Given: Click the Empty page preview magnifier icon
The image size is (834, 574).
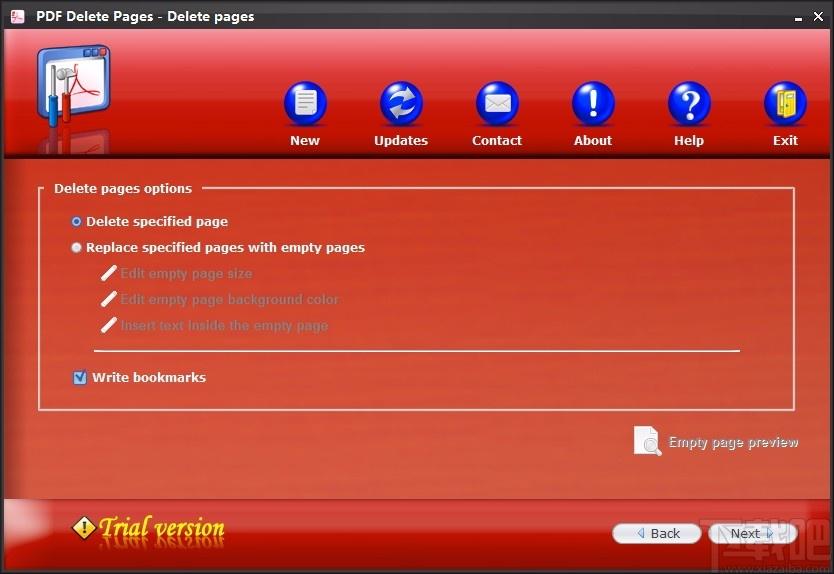Looking at the screenshot, I should coord(647,441).
